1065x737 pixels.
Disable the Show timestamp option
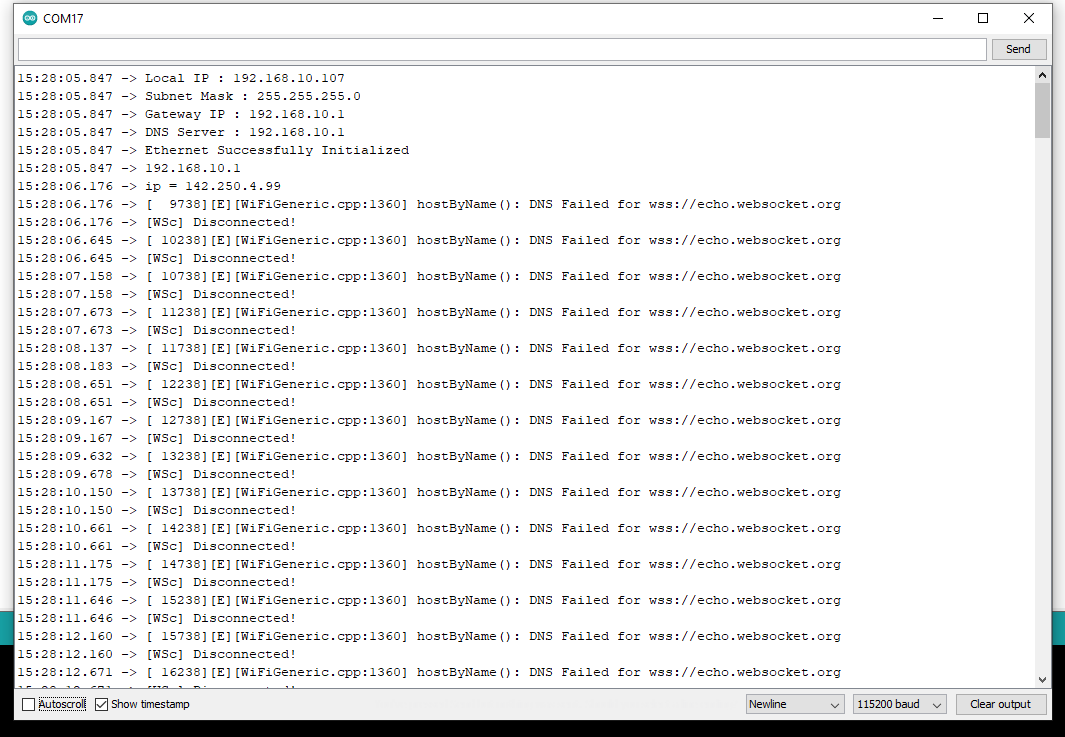[x=101, y=703]
